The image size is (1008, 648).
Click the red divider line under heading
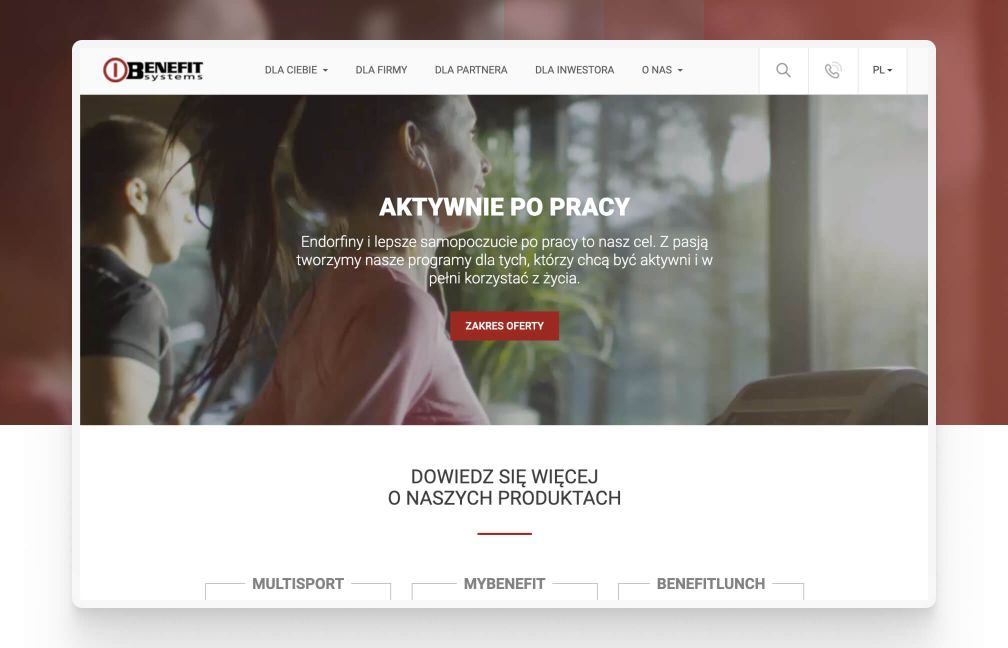(504, 534)
